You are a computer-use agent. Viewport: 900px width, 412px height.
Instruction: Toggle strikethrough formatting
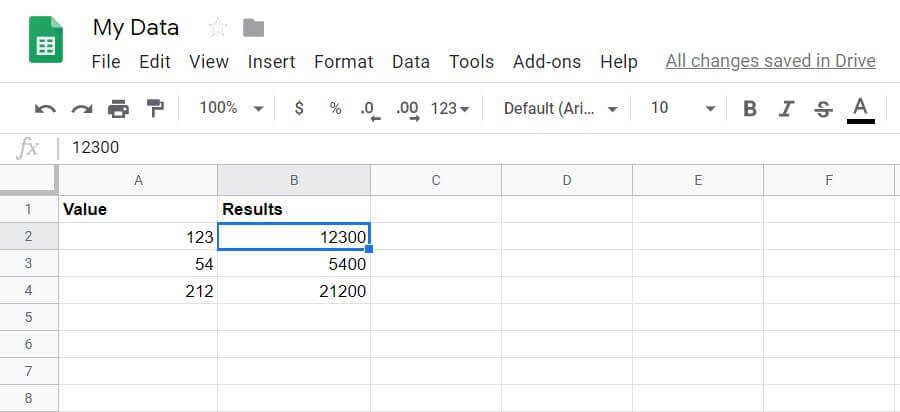click(823, 108)
